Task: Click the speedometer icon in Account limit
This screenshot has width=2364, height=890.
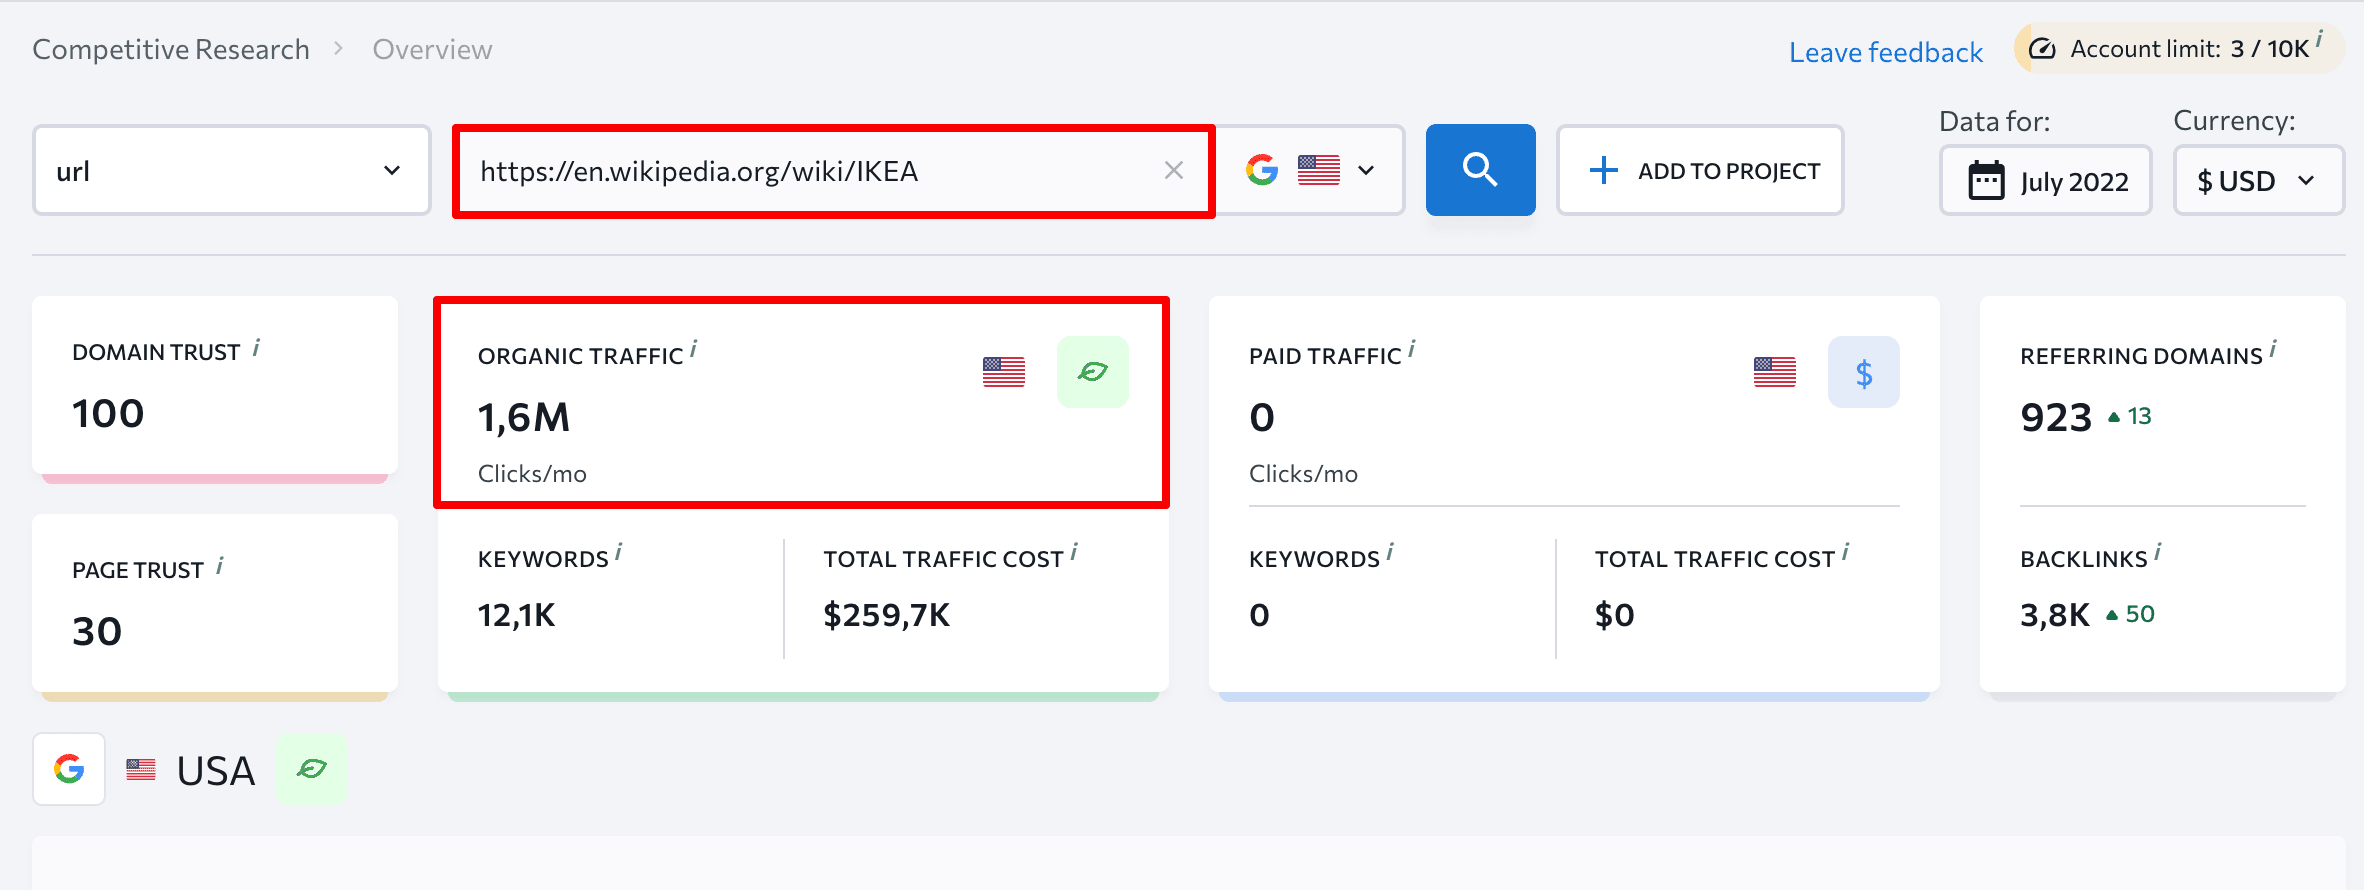Action: tap(2043, 49)
